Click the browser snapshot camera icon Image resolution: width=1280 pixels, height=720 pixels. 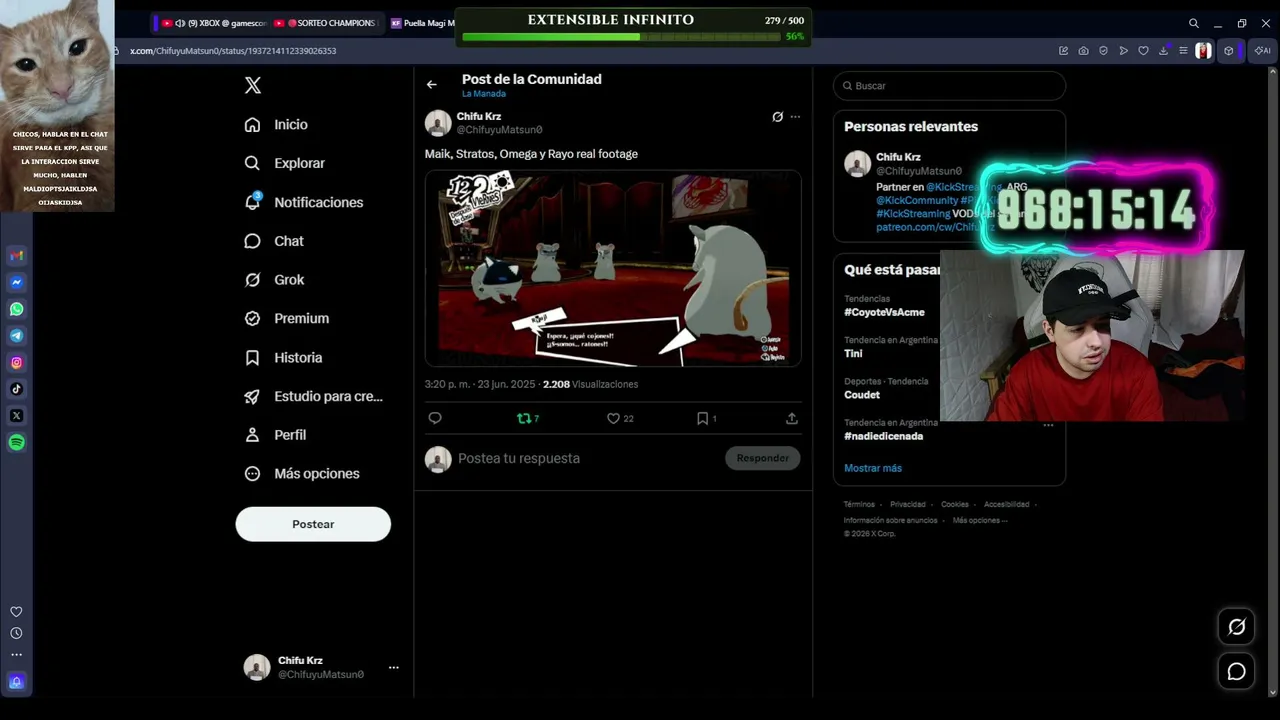[x=1084, y=51]
